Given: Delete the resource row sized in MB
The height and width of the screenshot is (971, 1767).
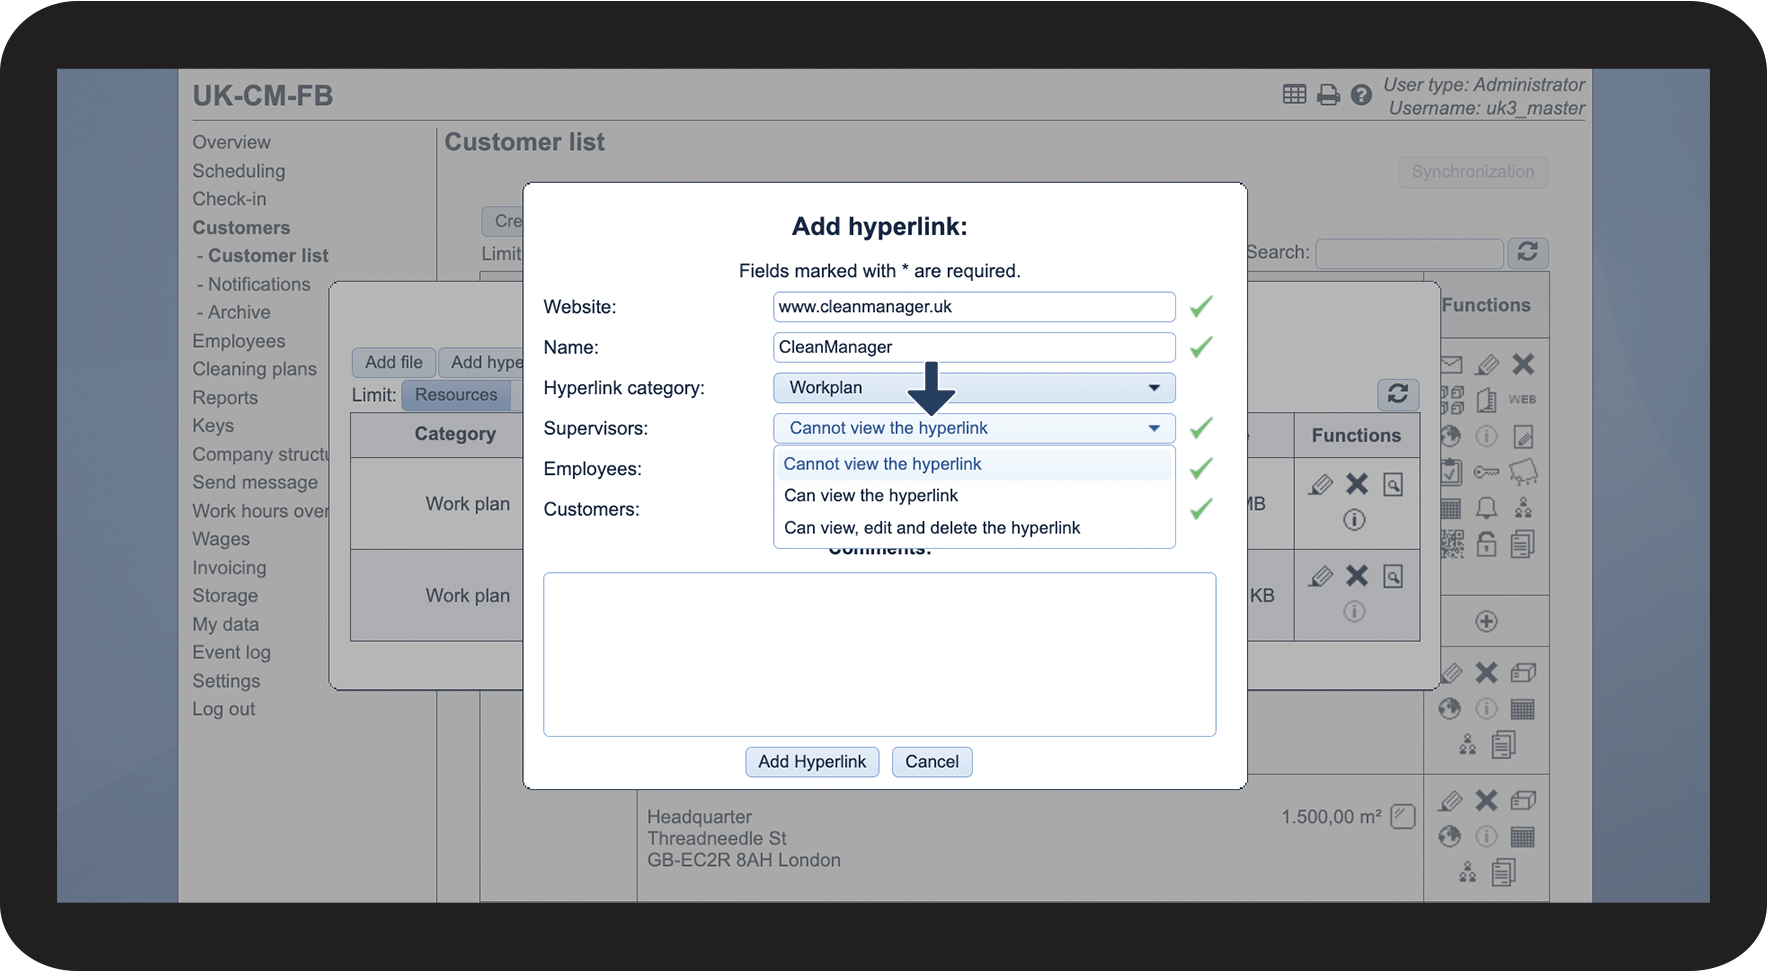Looking at the screenshot, I should [1357, 484].
